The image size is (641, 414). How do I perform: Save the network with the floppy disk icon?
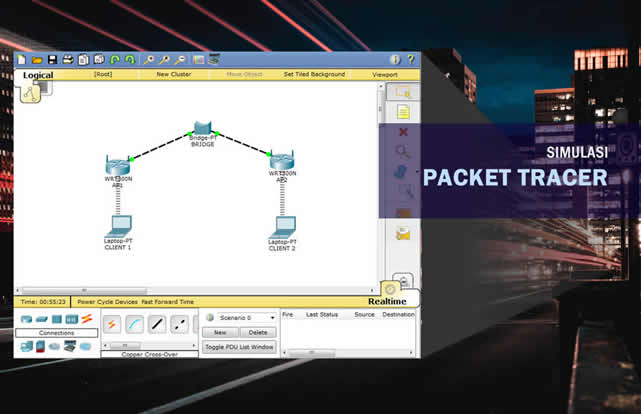click(52, 60)
